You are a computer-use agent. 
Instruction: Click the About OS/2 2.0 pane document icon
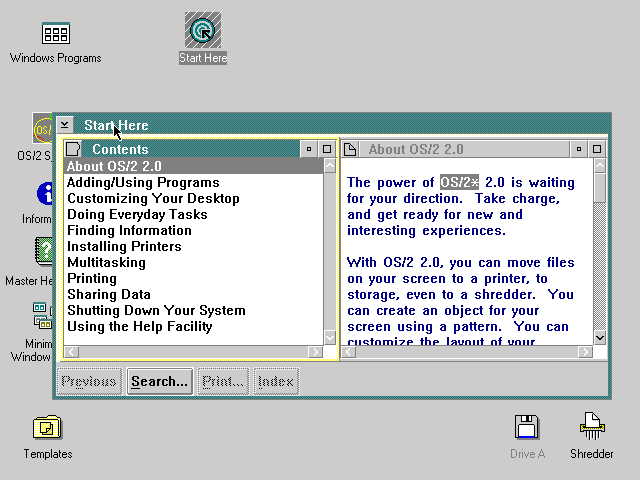pos(350,149)
